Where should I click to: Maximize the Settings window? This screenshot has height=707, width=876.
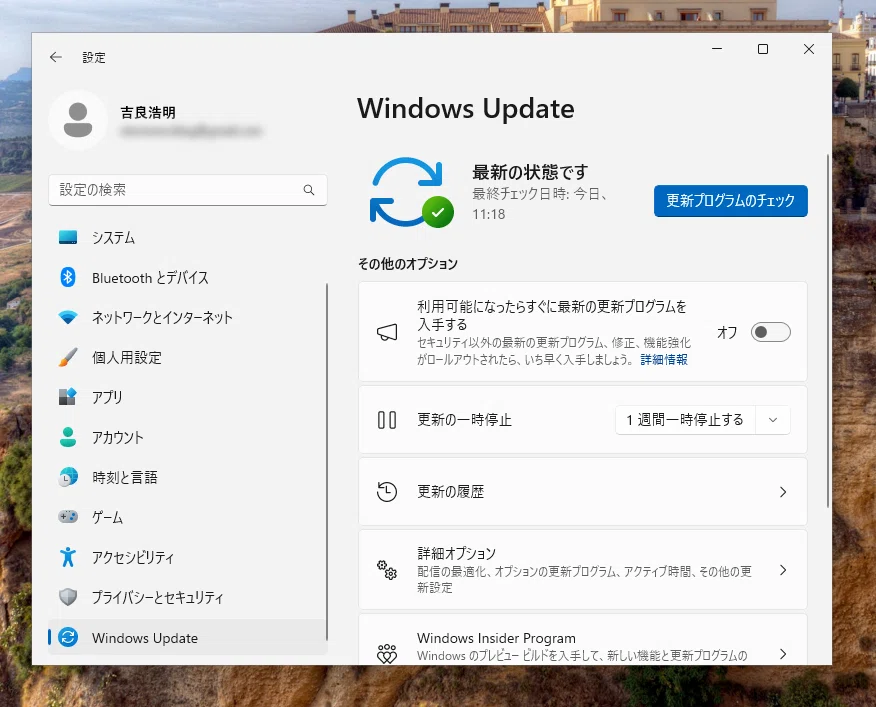point(763,49)
